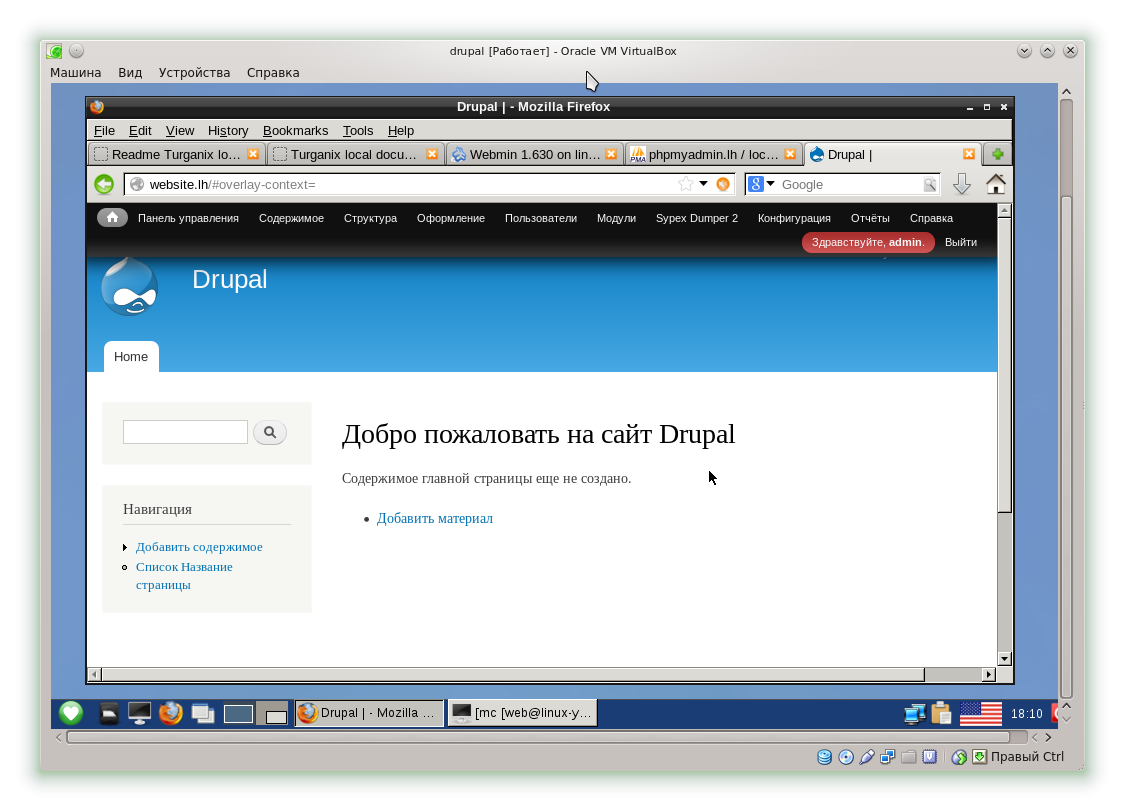Switch to the Webmin 1.630 tab
1125x811 pixels.
[535, 154]
